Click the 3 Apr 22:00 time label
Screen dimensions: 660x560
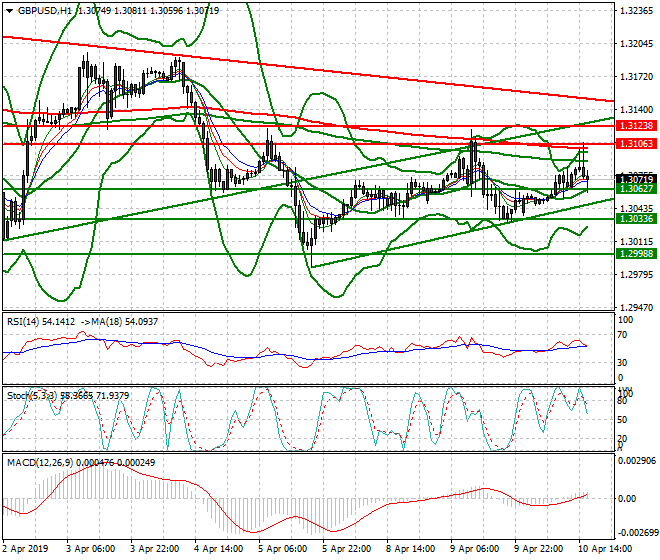point(154,549)
